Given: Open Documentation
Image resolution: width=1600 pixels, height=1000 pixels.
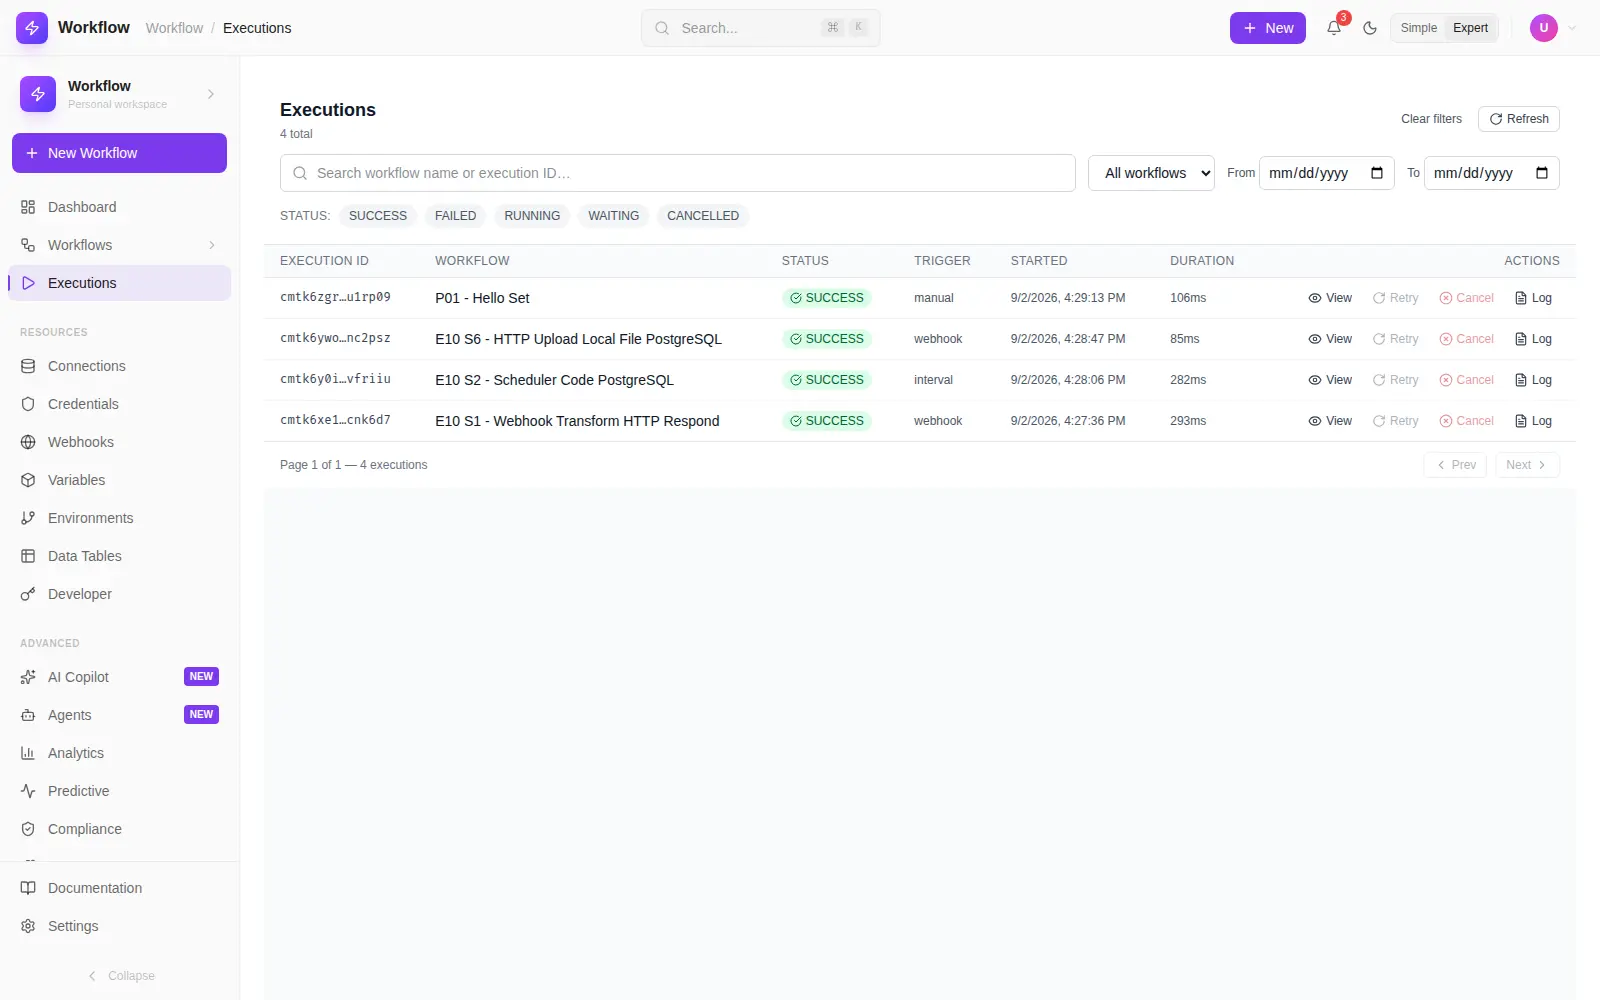Looking at the screenshot, I should tap(119, 888).
